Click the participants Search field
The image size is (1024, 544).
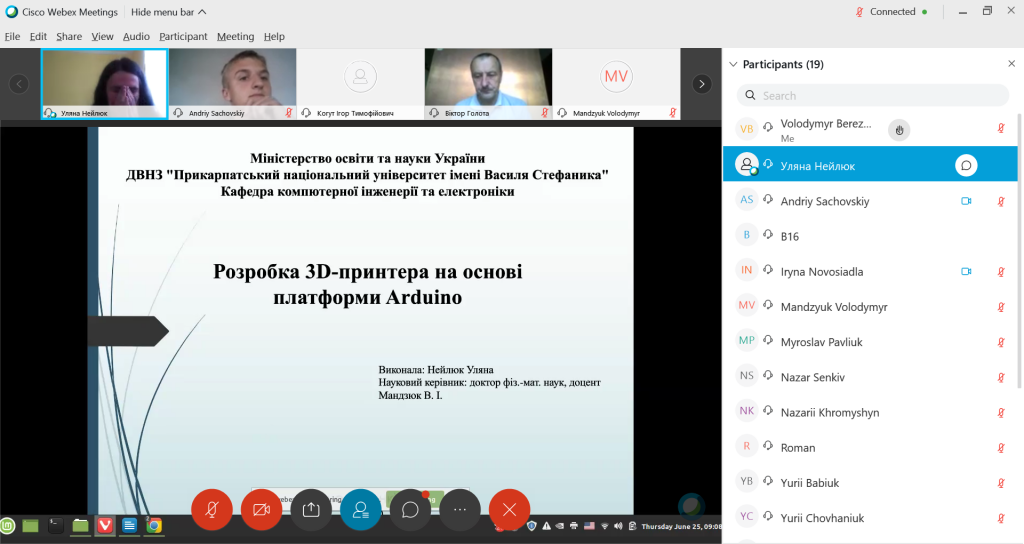tap(872, 95)
